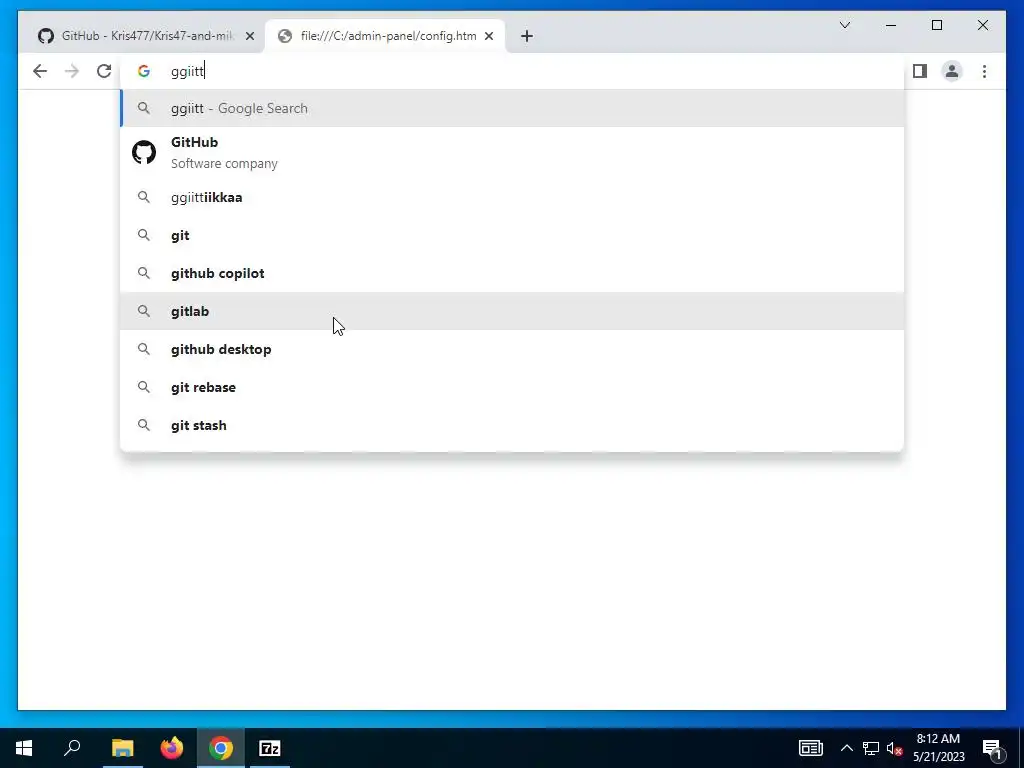Choose the 'github desktop' suggestion

(513, 349)
